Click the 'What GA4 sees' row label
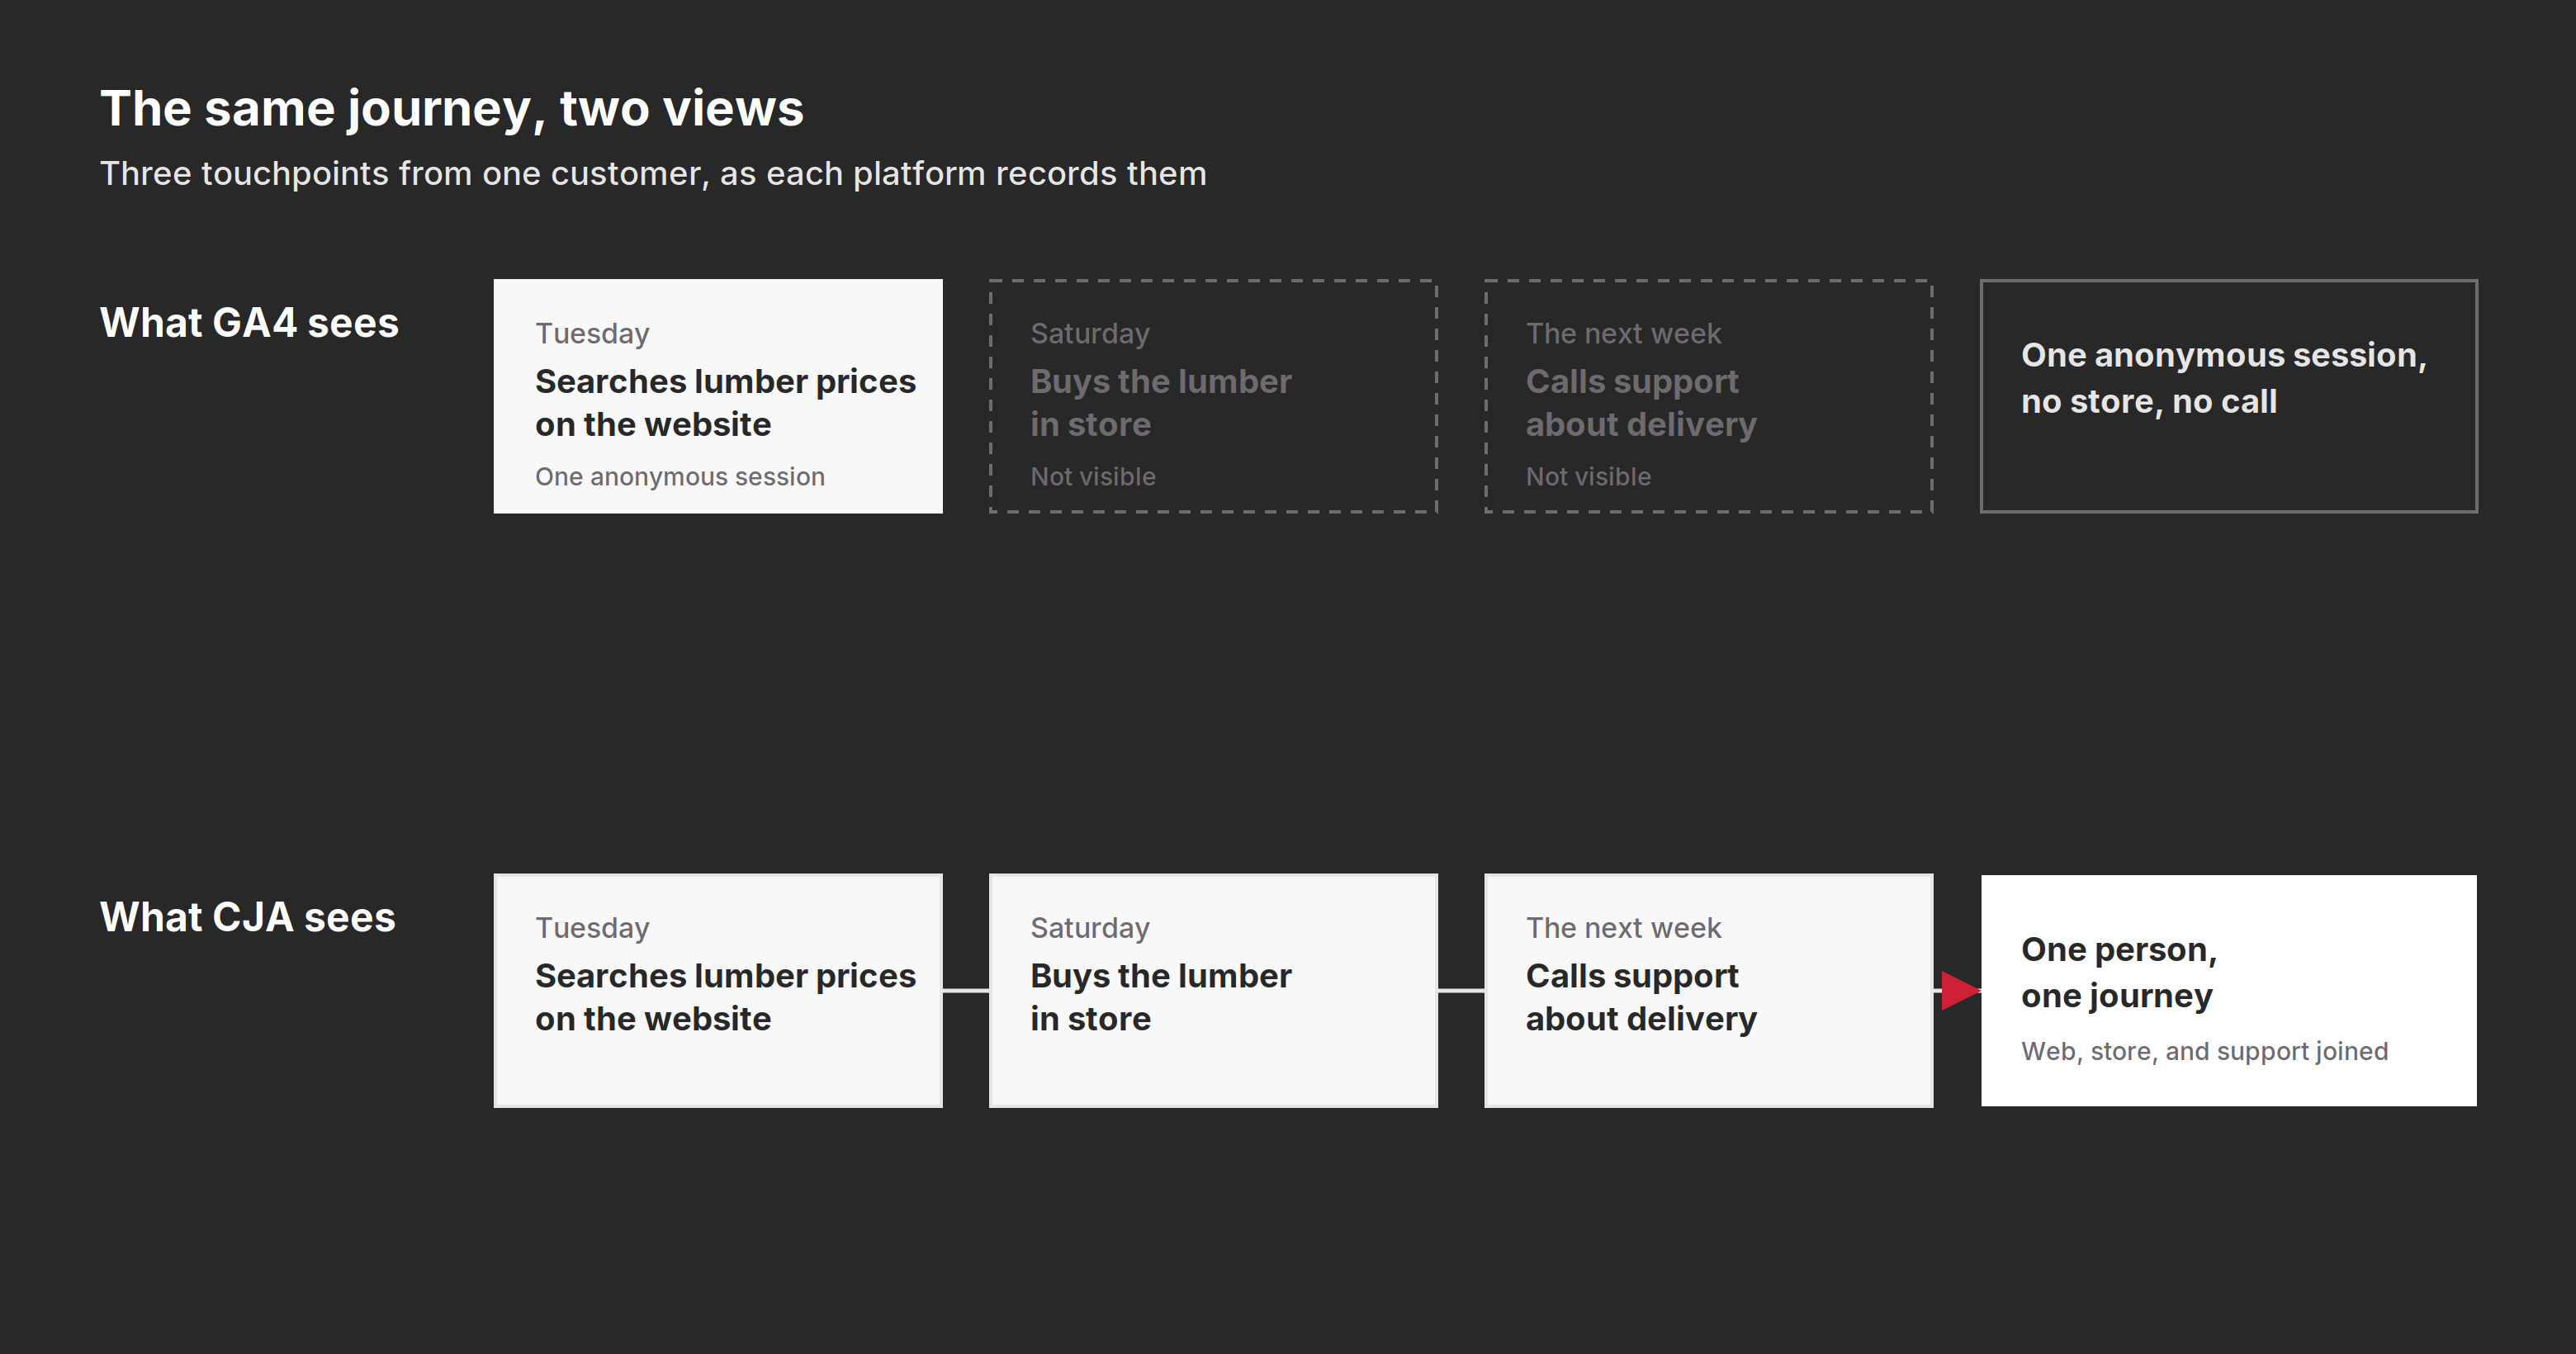The height and width of the screenshot is (1354, 2576). point(249,323)
